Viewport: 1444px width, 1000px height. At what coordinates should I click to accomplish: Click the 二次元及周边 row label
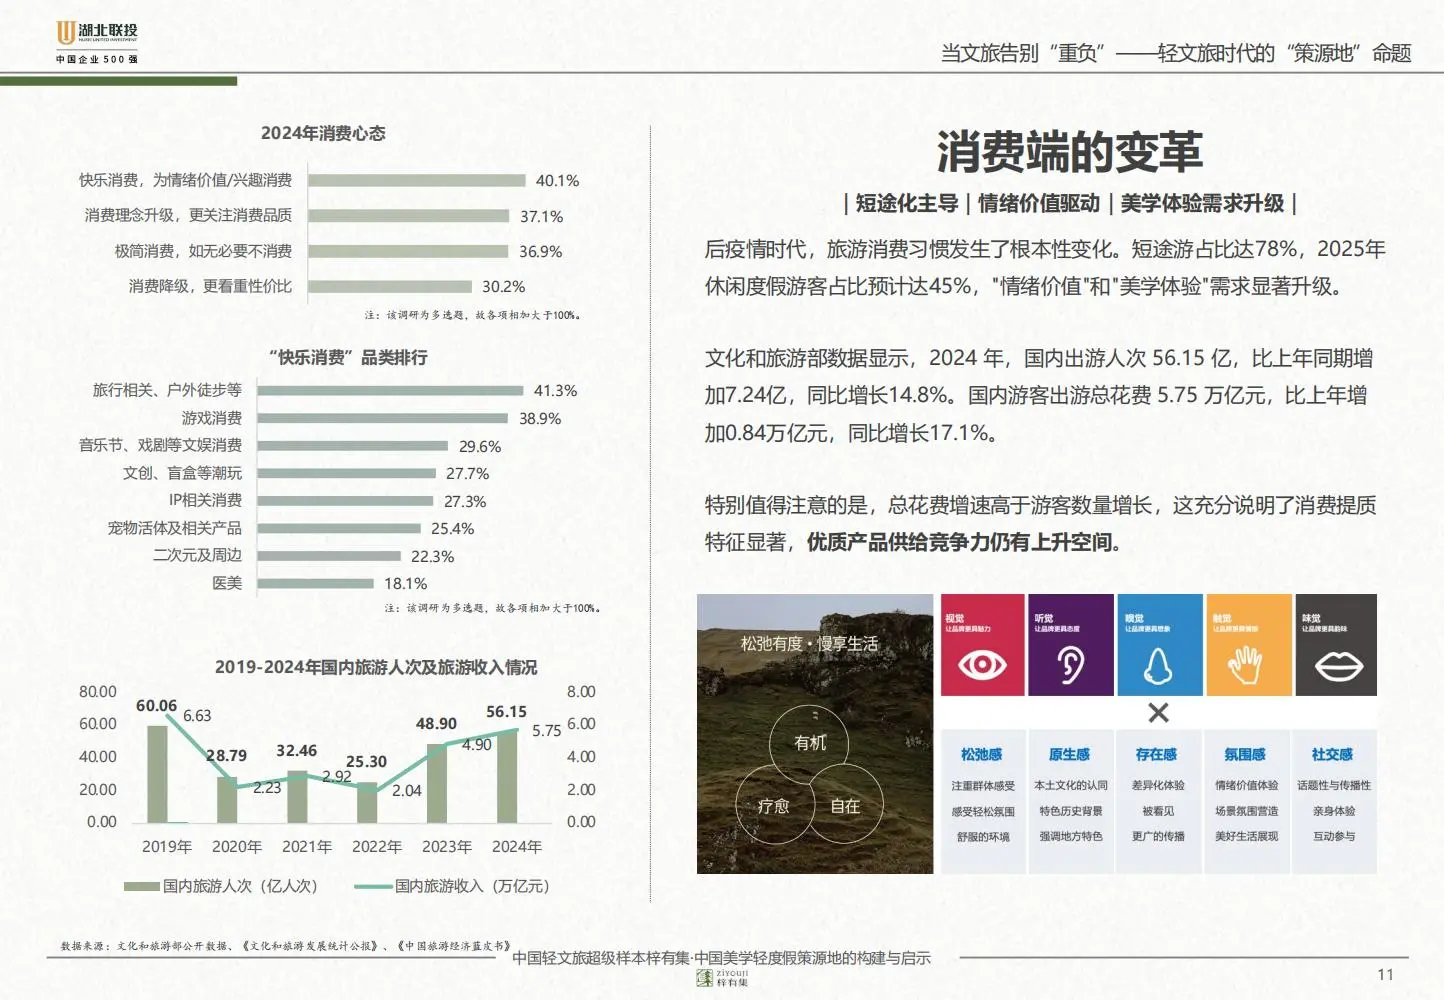tap(197, 555)
